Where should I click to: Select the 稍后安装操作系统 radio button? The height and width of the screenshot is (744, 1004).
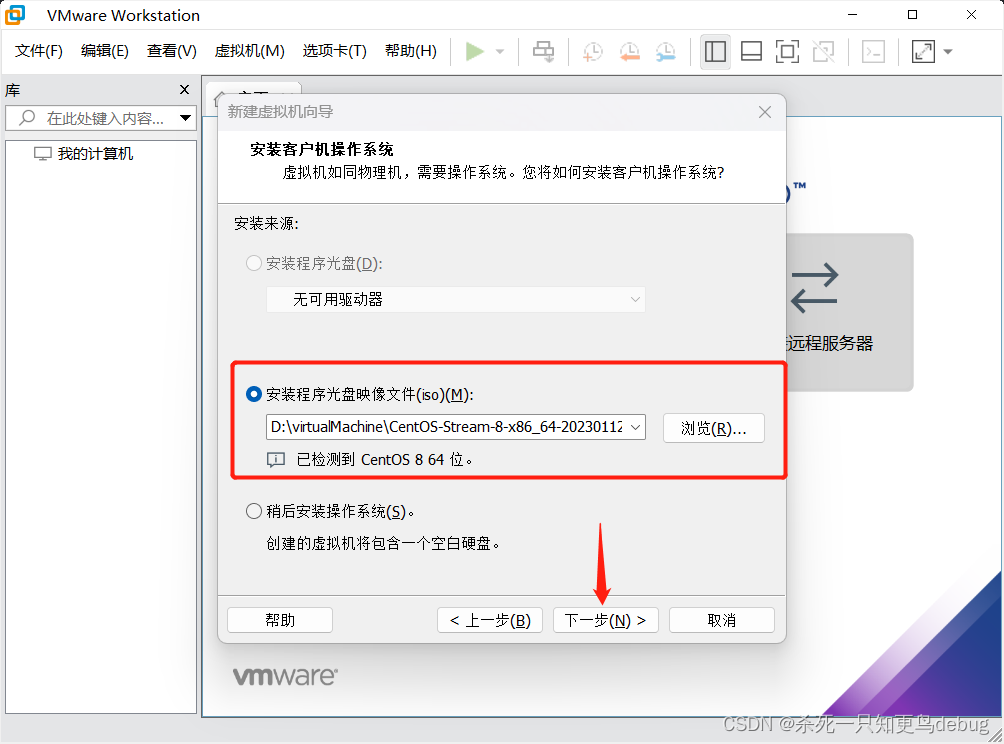click(253, 511)
